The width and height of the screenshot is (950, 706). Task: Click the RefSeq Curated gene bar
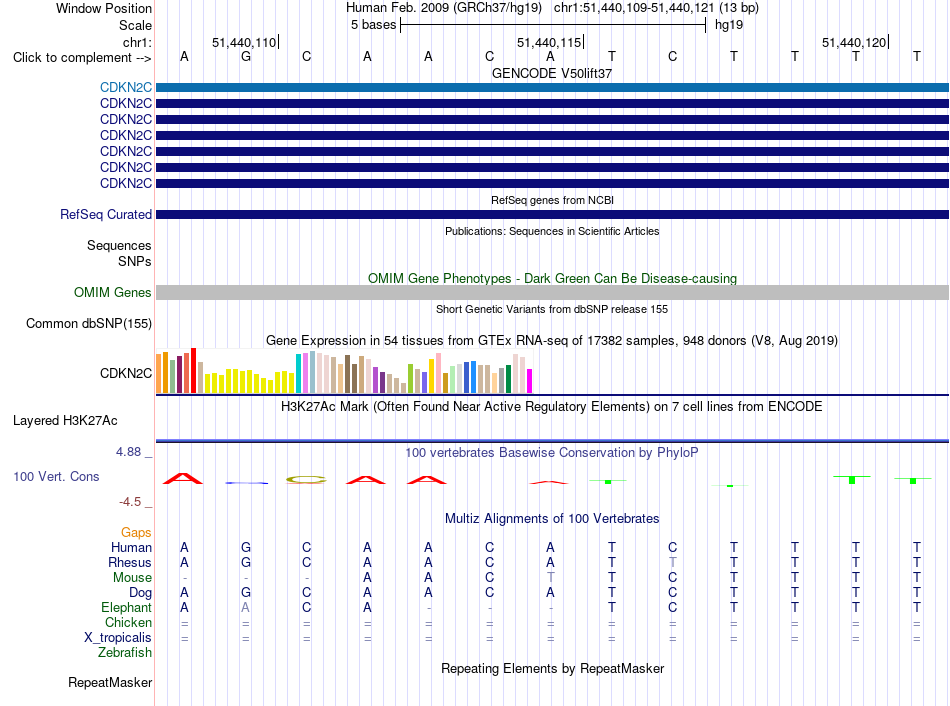pyautogui.click(x=552, y=215)
